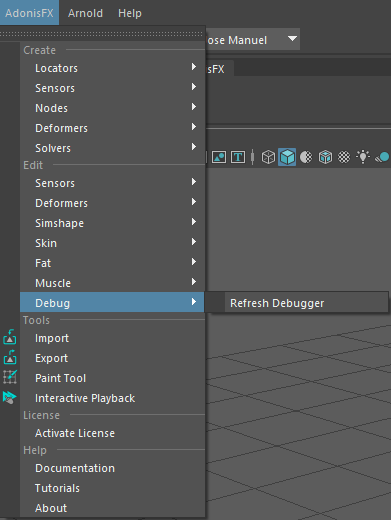This screenshot has width=391, height=520.
Task: Select the Debug menu entry
Action: (x=112, y=302)
